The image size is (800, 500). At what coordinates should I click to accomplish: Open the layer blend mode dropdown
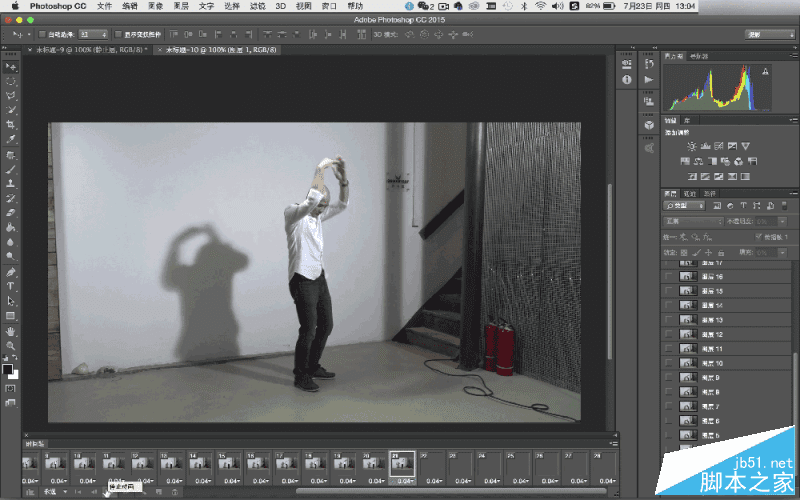[693, 221]
